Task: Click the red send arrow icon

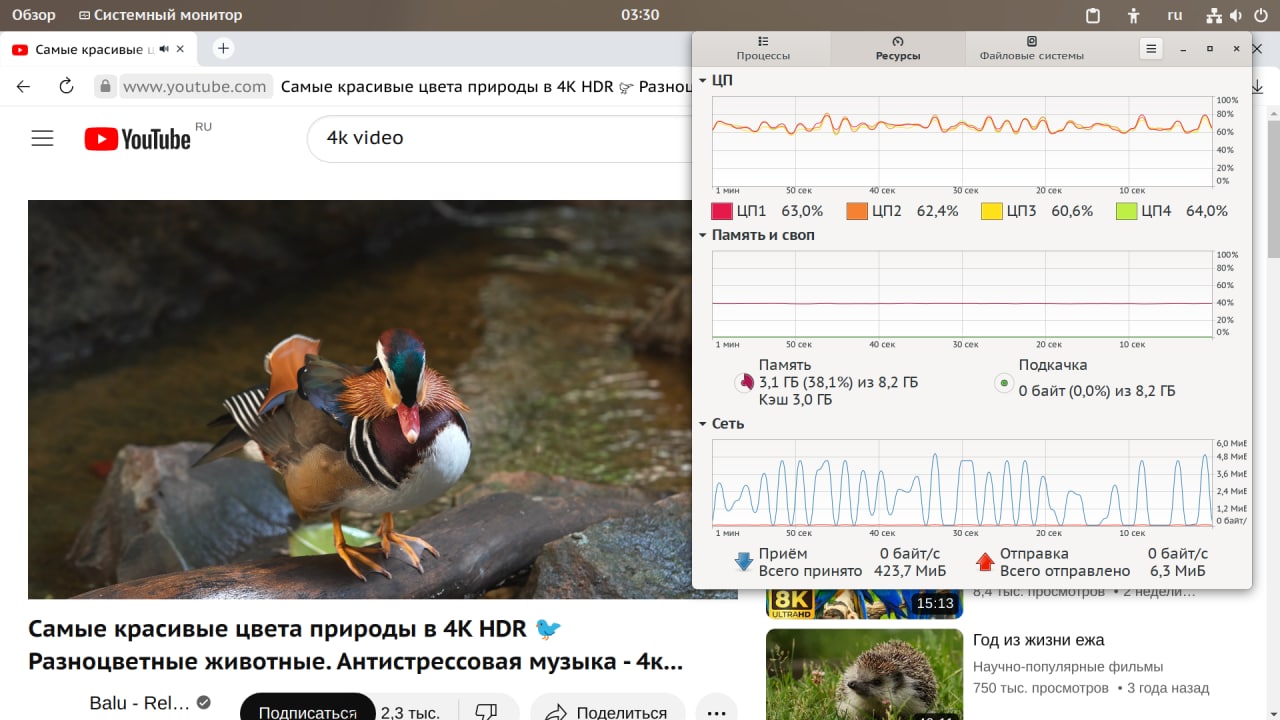Action: tap(984, 562)
